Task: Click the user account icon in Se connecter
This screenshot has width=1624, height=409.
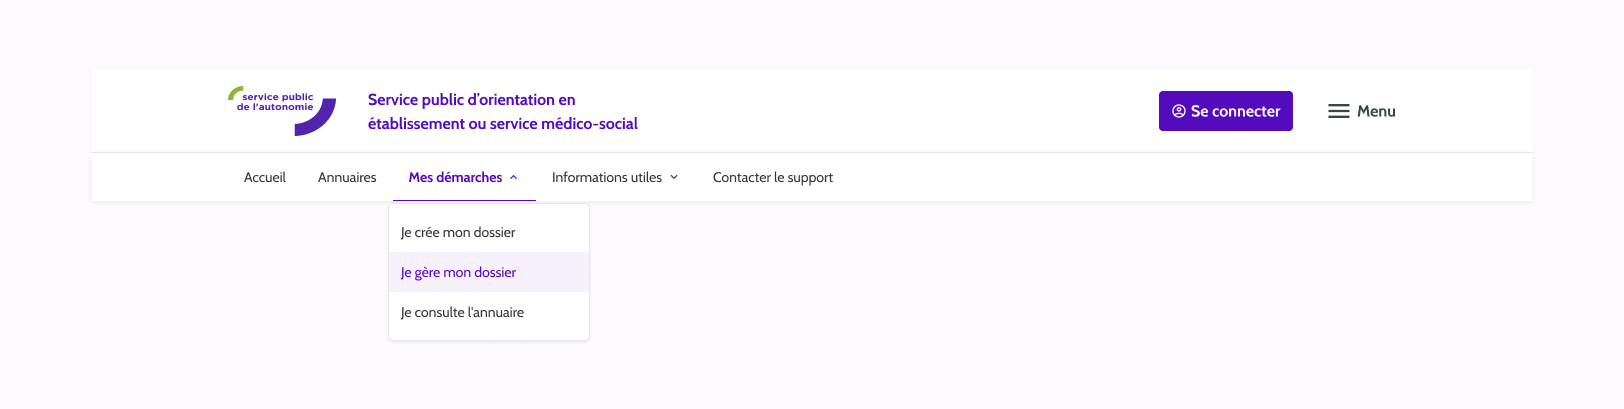Action: click(1179, 111)
